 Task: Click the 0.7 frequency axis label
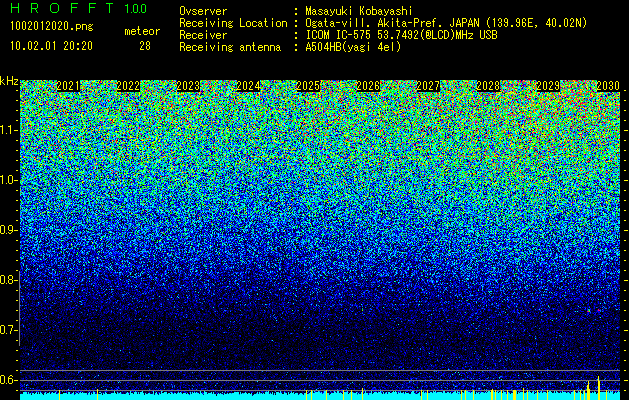(9, 330)
